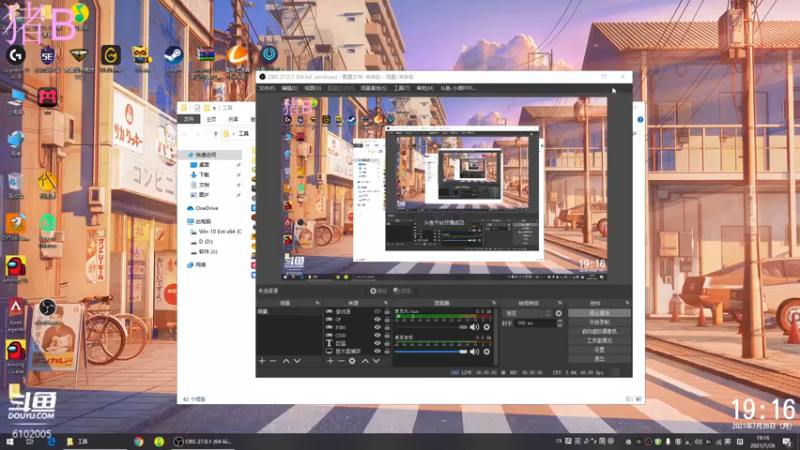Adjust transition duration stepper arrows
This screenshot has width=800, height=450.
tap(560, 323)
